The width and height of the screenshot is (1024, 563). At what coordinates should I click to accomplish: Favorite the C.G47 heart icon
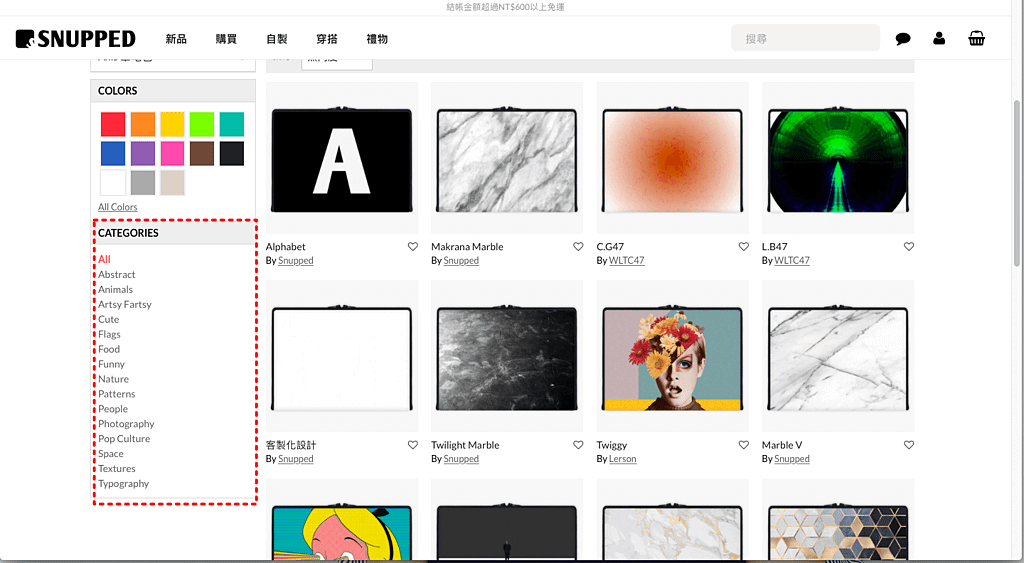[x=743, y=246]
